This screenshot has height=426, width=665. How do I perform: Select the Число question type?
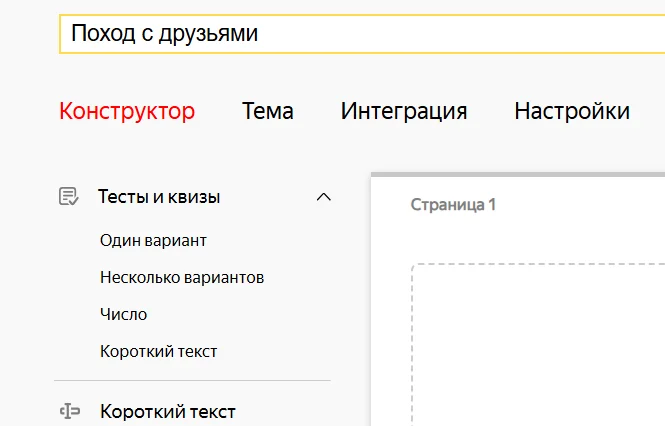point(124,314)
